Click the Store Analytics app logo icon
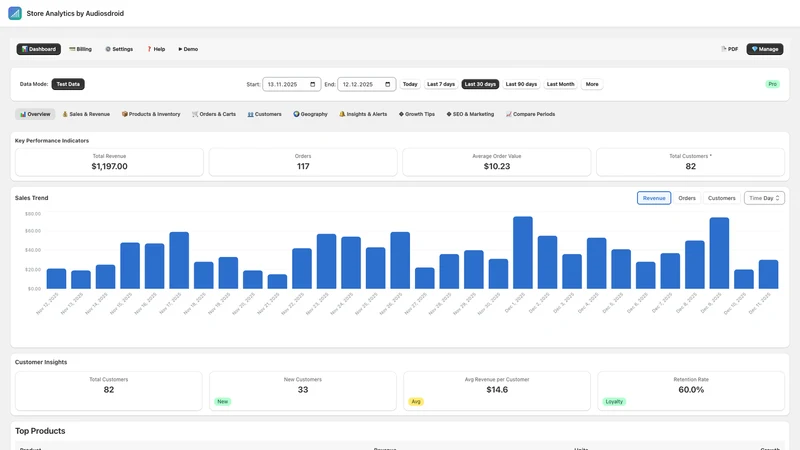This screenshot has width=800, height=450. point(15,13)
